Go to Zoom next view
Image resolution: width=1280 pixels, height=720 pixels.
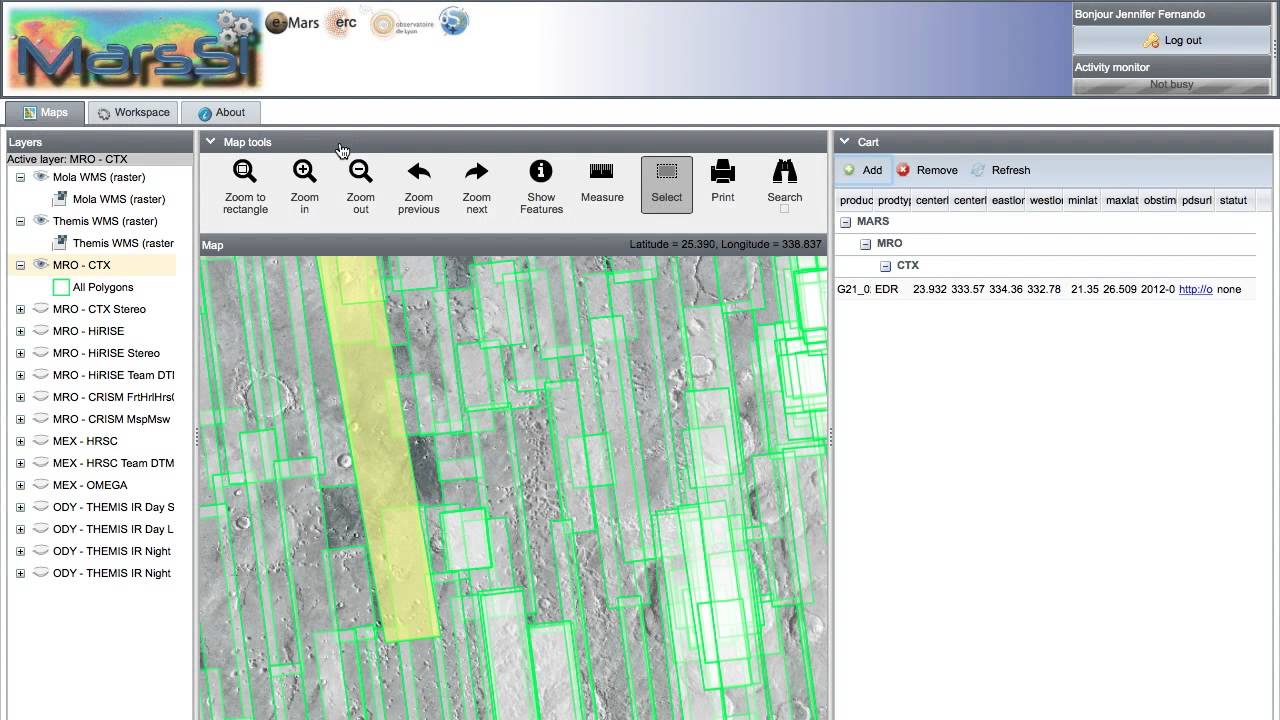click(477, 186)
